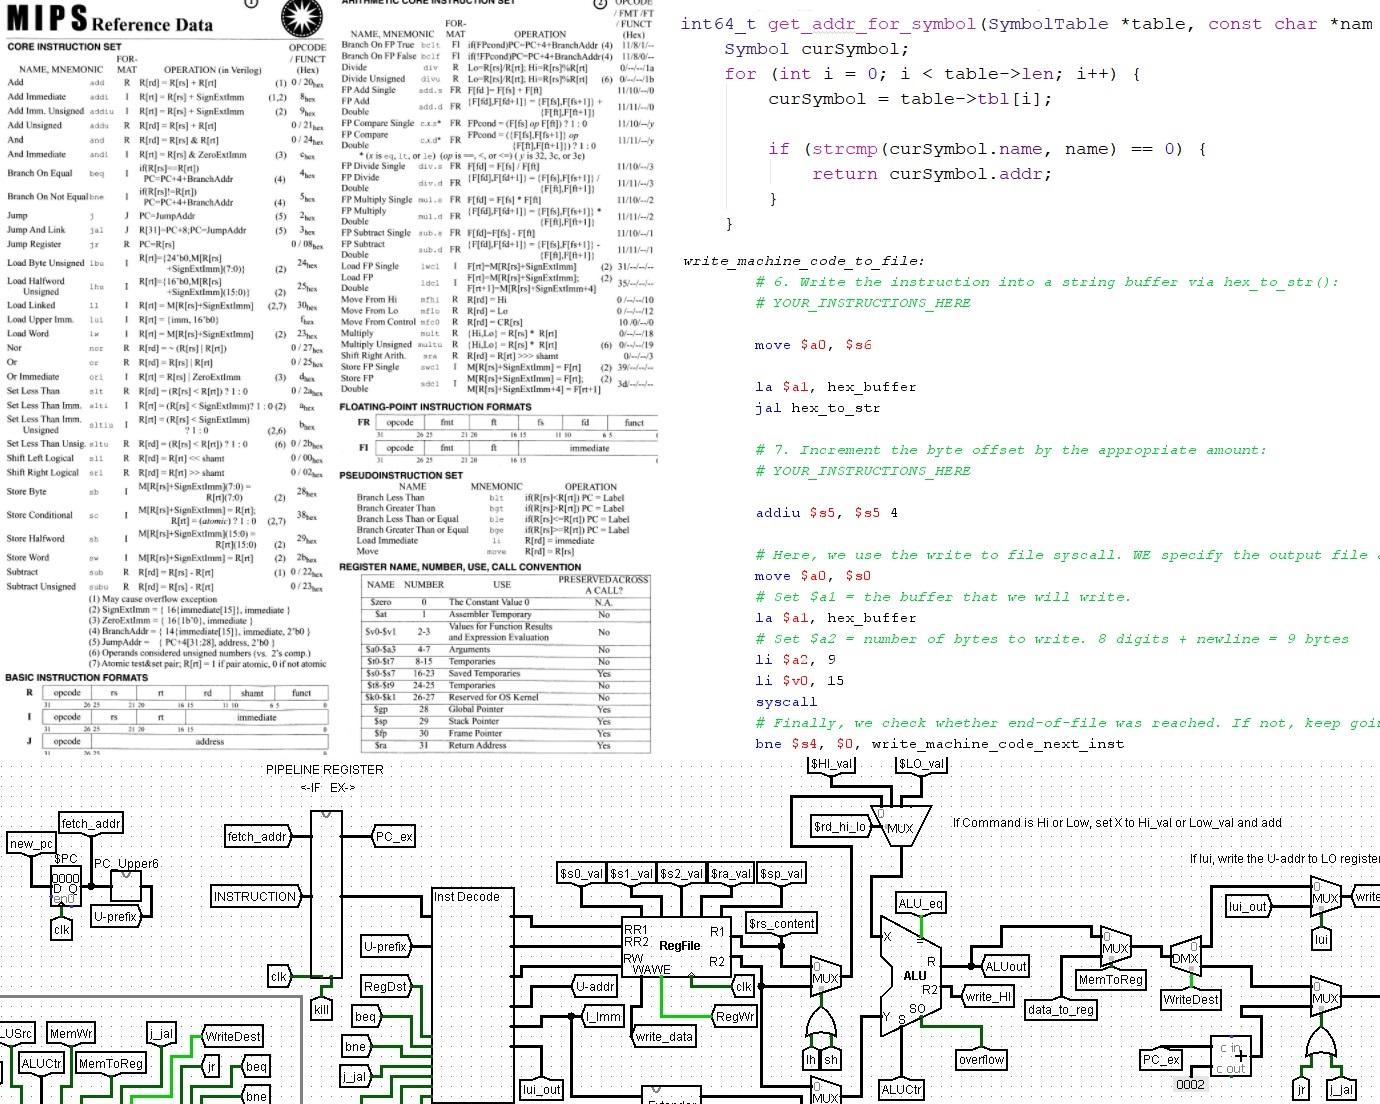Adjust the 0002 constant value
This screenshot has height=1104, width=1380.
coord(1190,1082)
